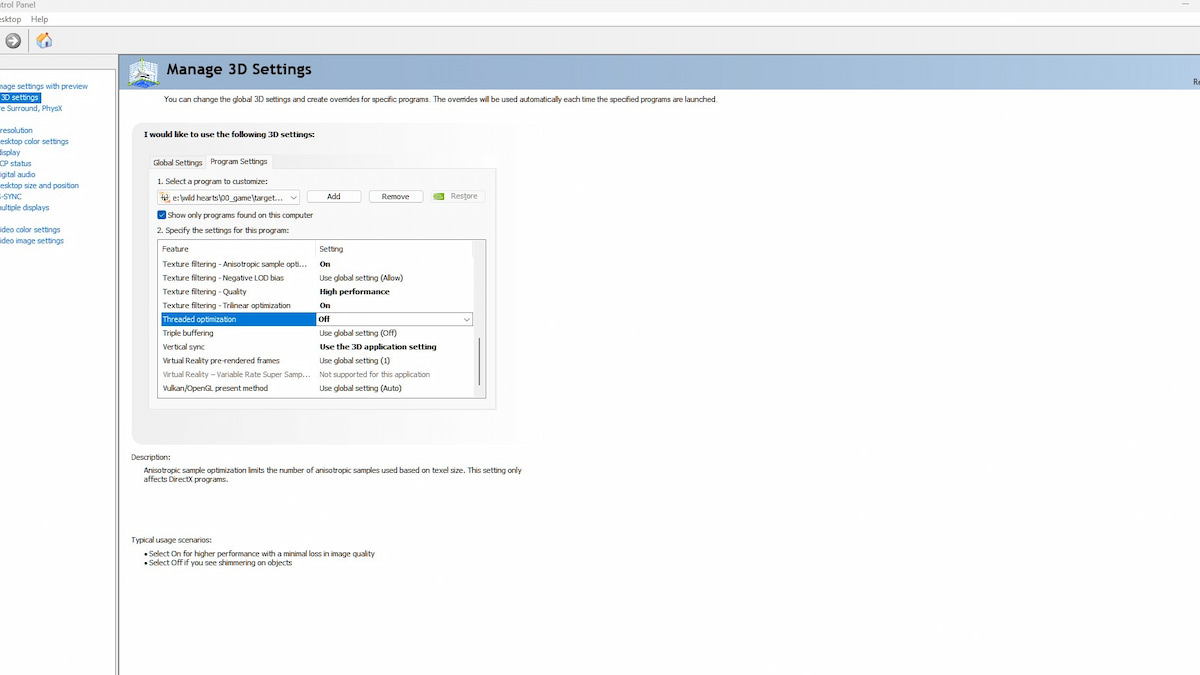Click the forward navigation arrow icon
The image size is (1200, 675).
13,41
